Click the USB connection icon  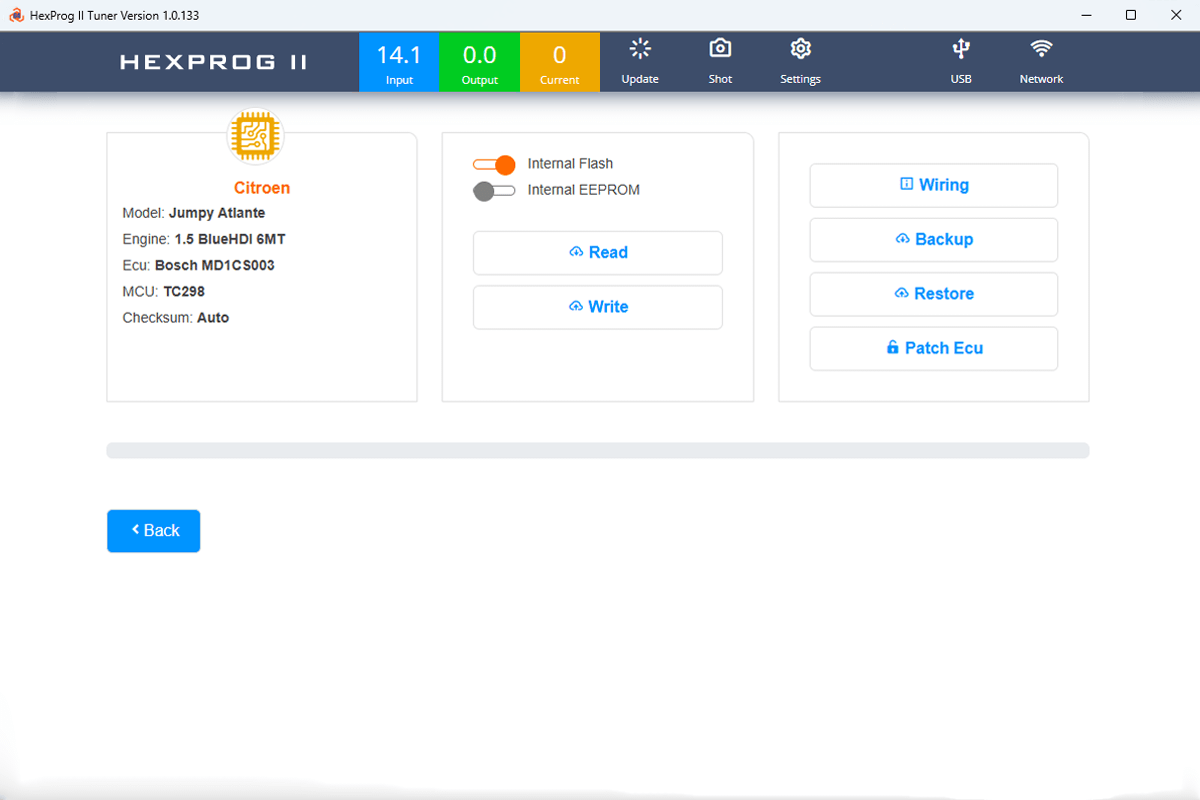coord(961,49)
